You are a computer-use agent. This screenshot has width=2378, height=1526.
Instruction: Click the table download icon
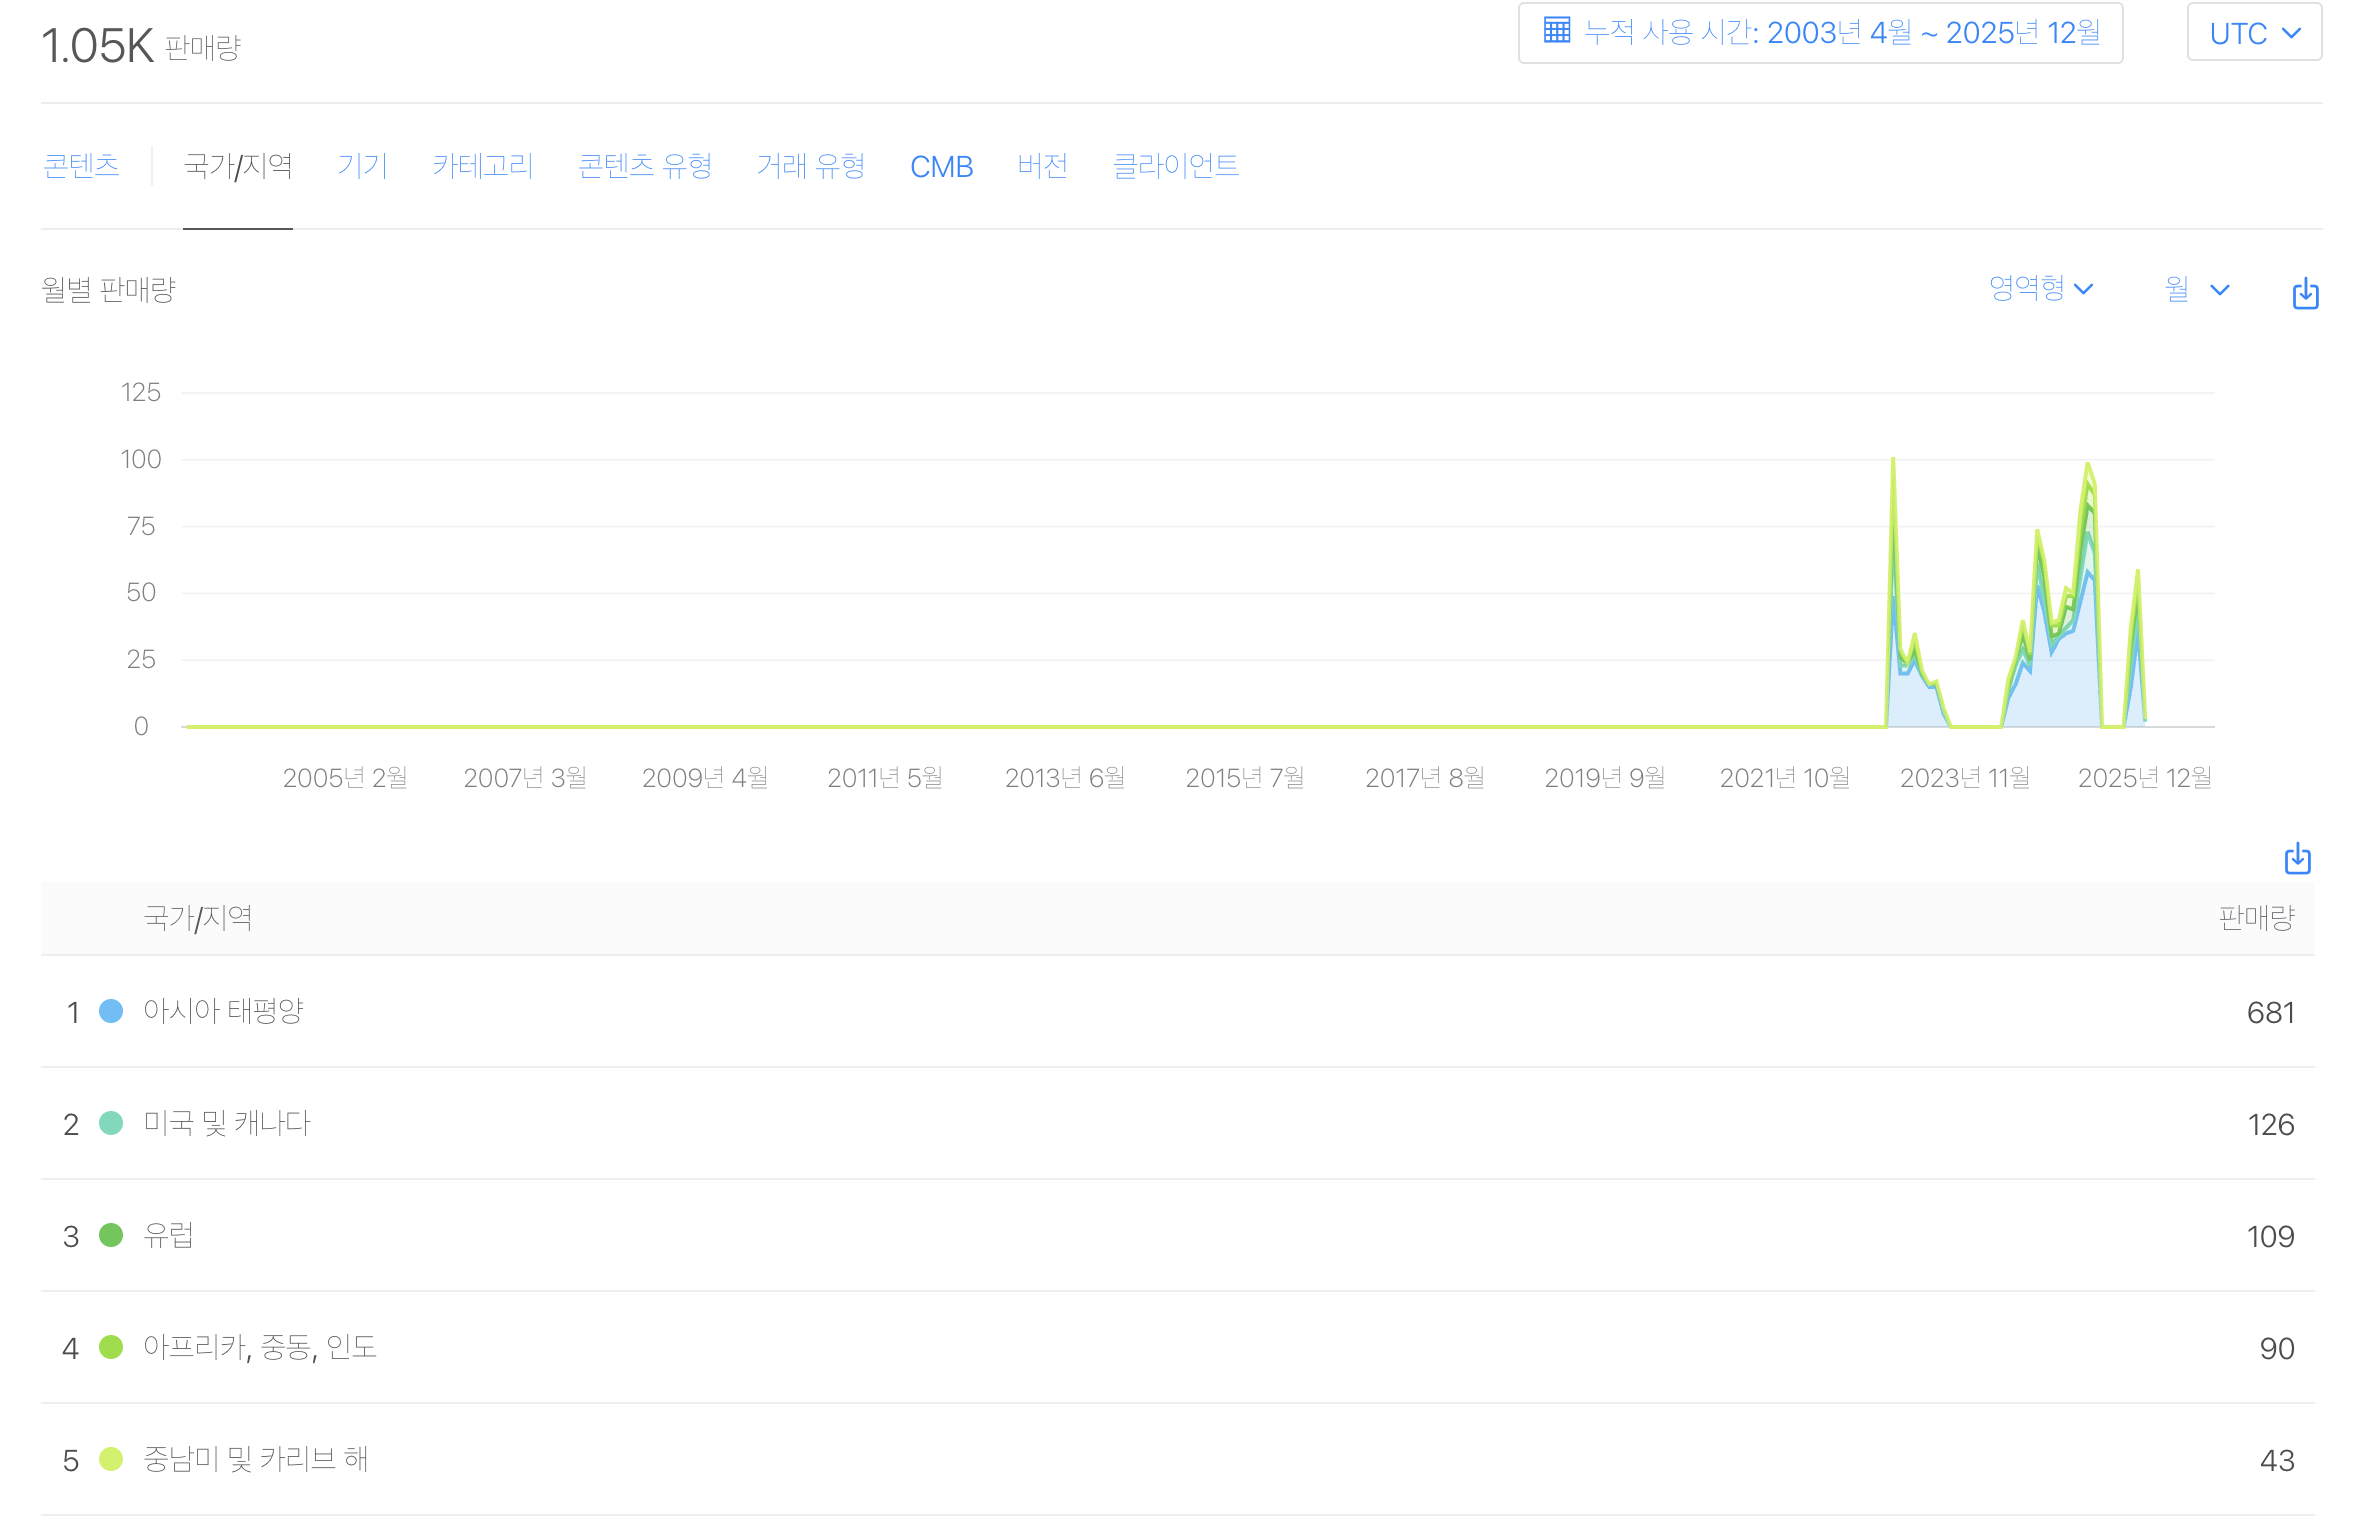point(2297,859)
